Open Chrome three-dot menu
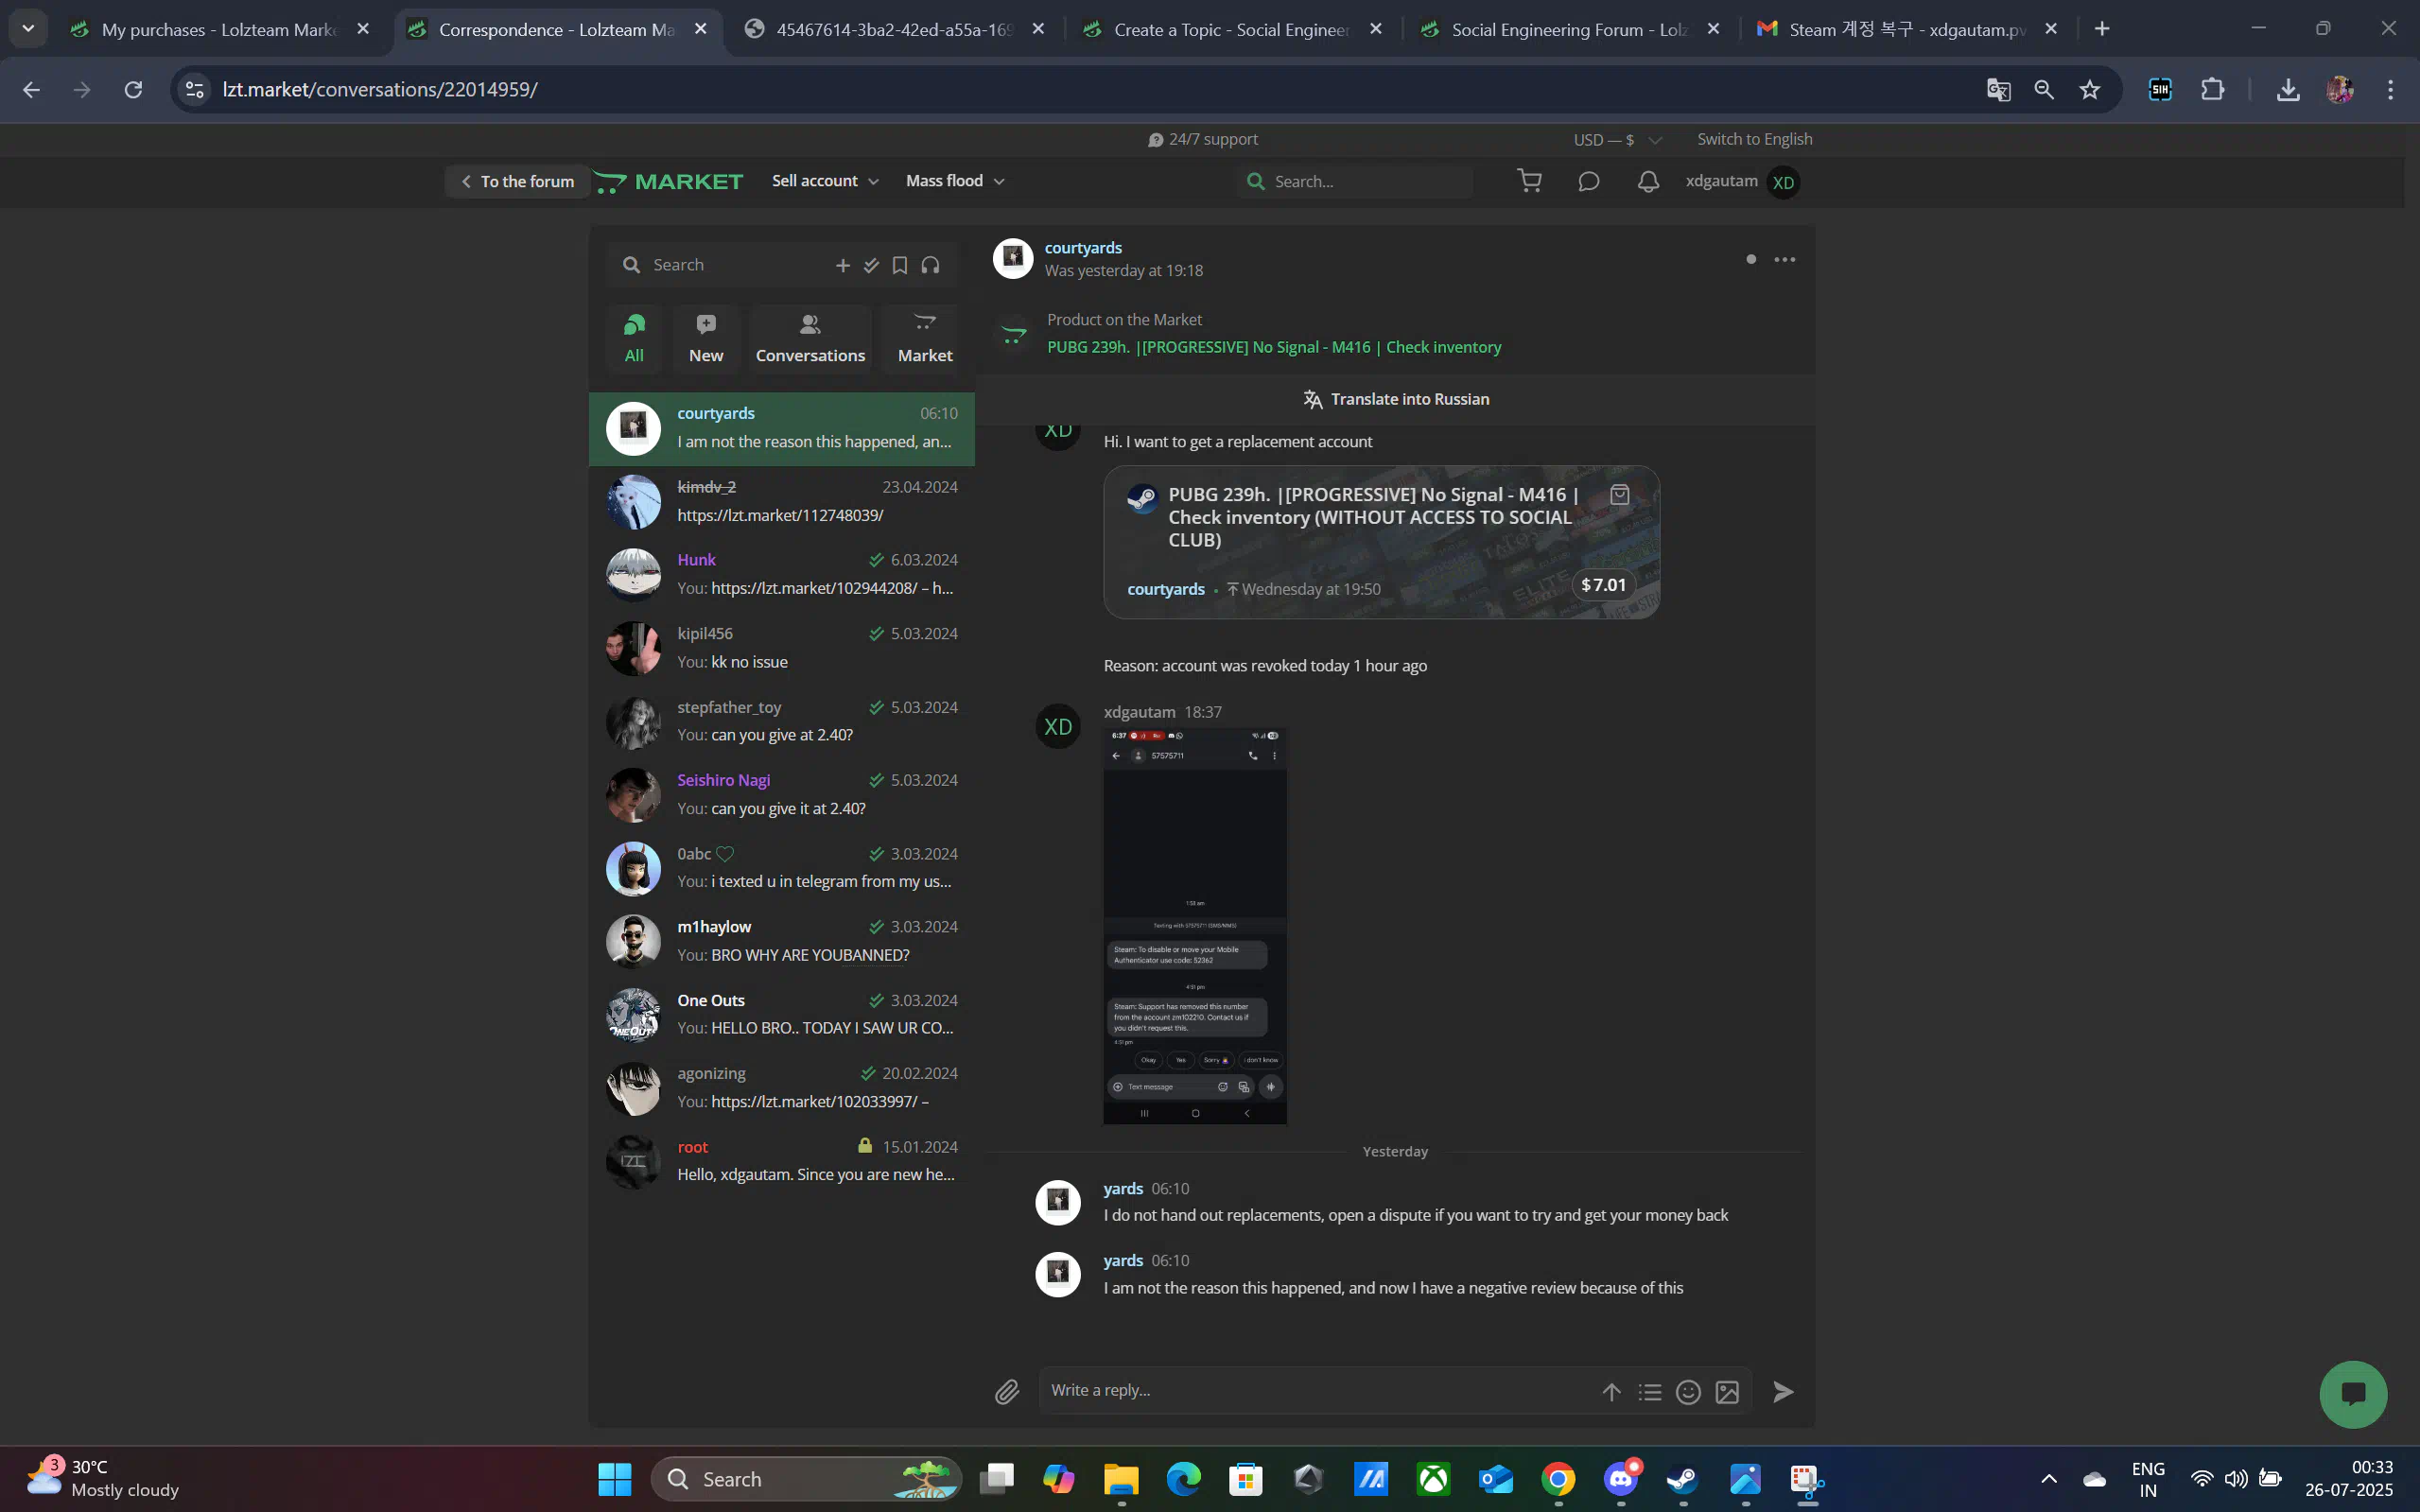Screen dimensions: 2420x1512 click(2390, 90)
